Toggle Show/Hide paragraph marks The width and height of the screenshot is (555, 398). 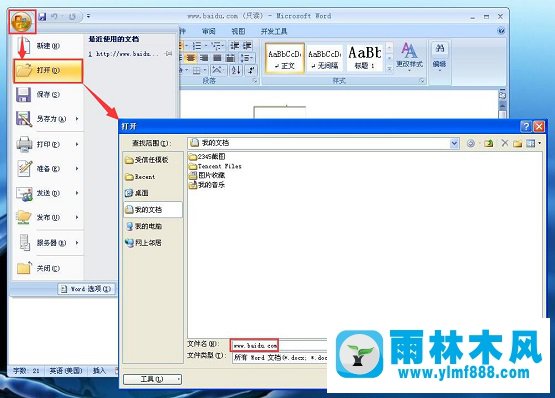(251, 70)
